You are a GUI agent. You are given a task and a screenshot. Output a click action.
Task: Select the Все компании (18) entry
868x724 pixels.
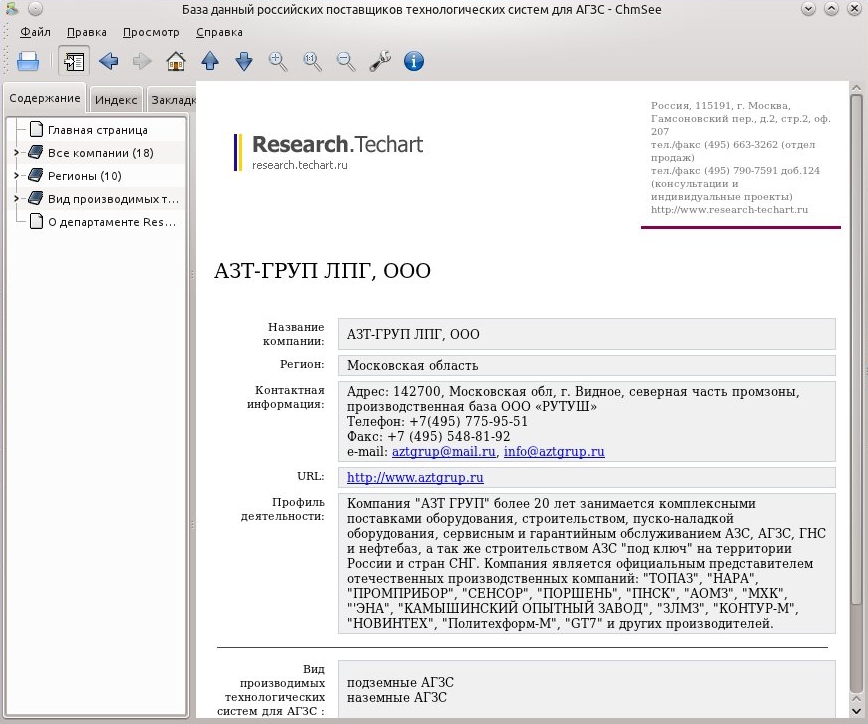100,153
